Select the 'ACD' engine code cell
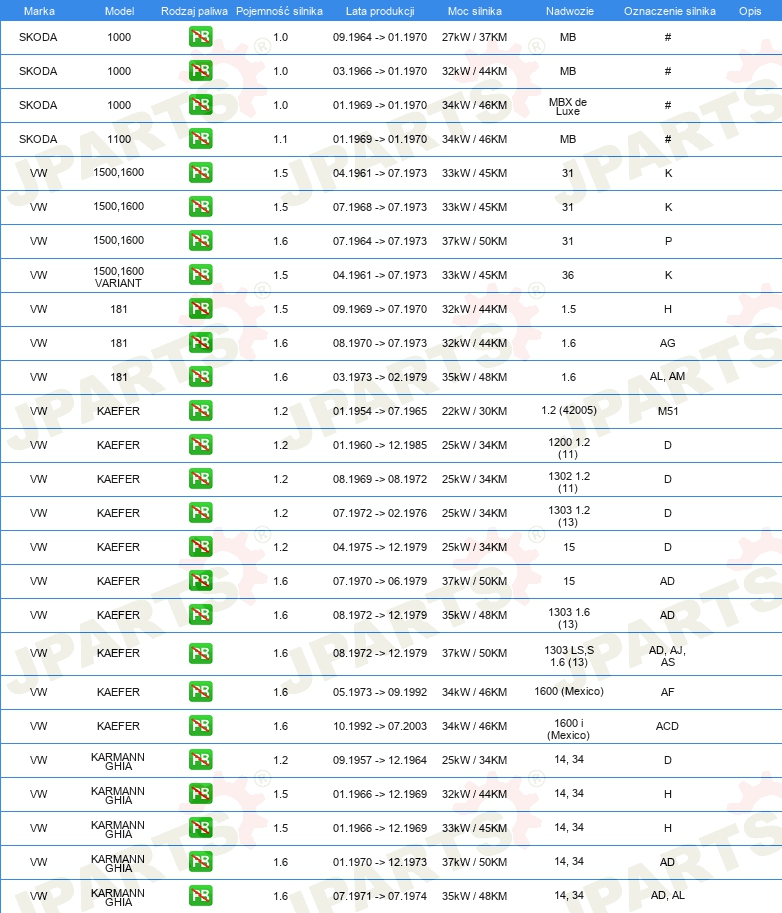782x913 pixels. pos(667,726)
